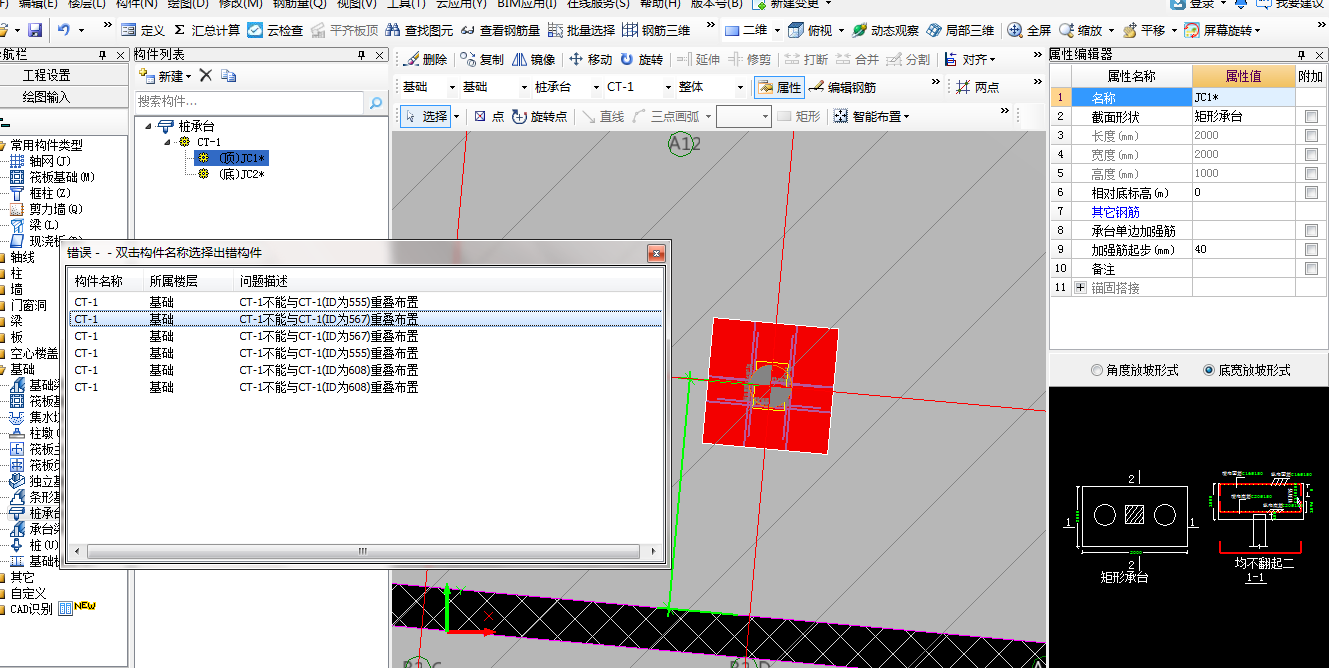Open 钢筋量(Q) menu
The width and height of the screenshot is (1329, 668).
(x=300, y=4)
